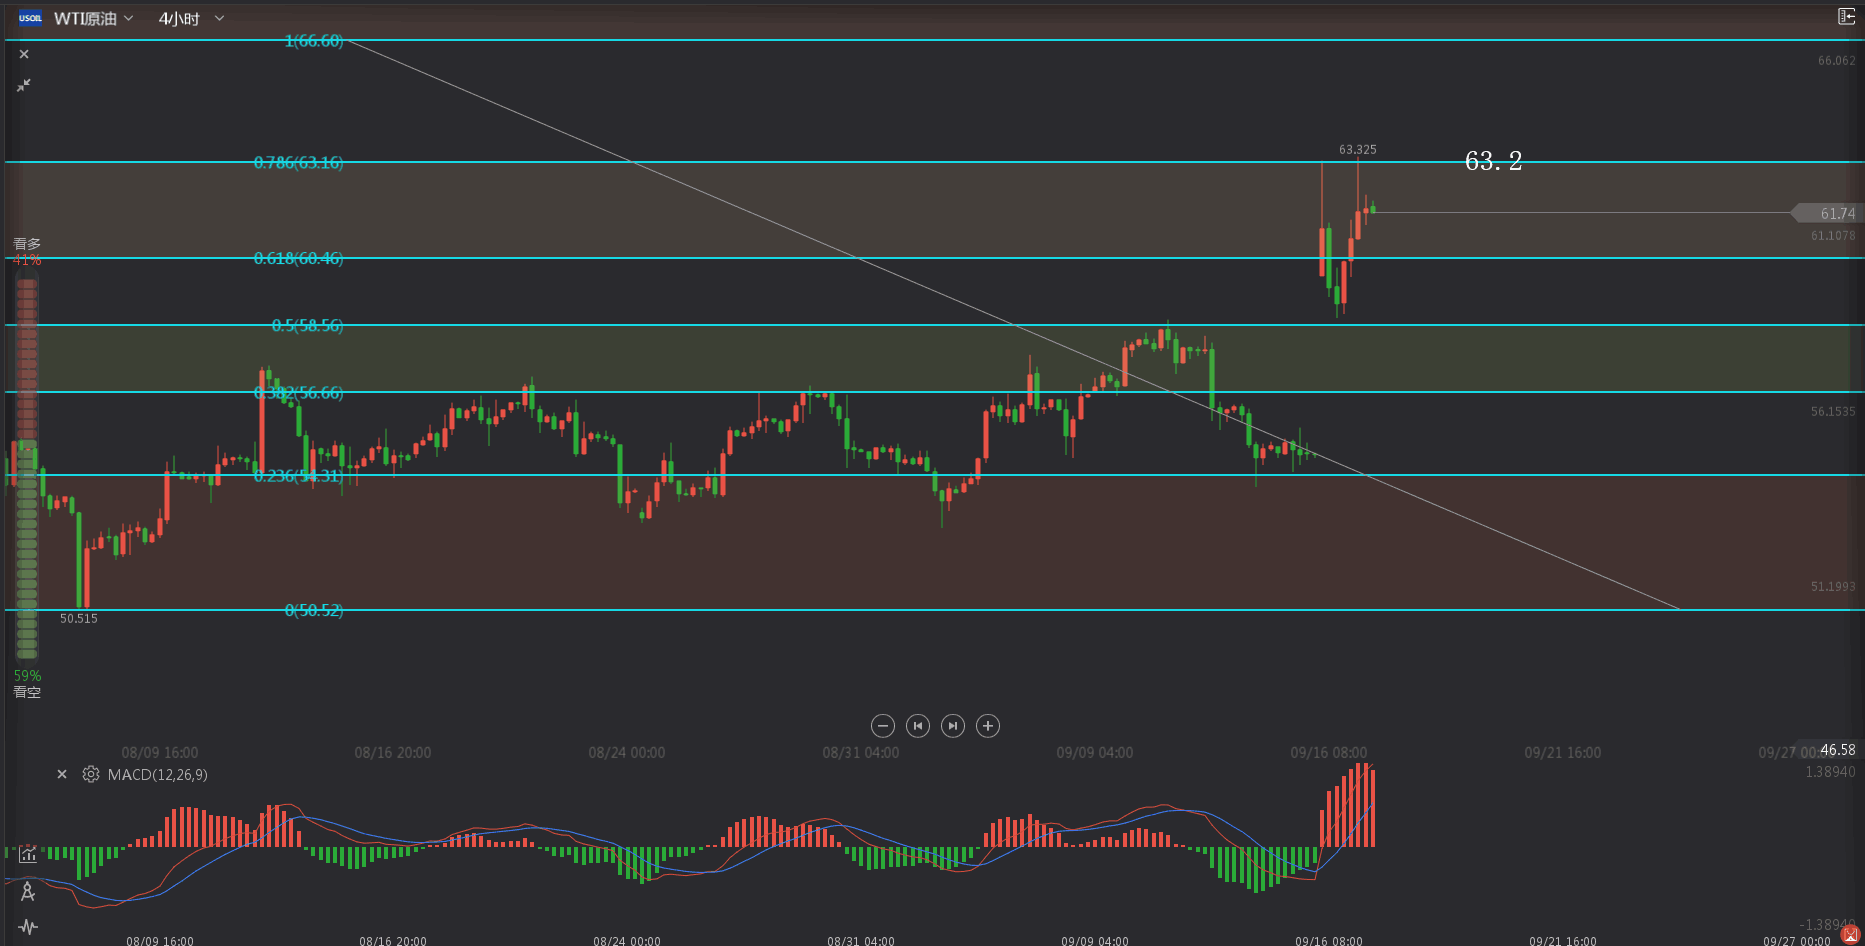Viewport: 1865px width, 946px height.
Task: Remove the MACD indicator with its X
Action: coord(62,774)
